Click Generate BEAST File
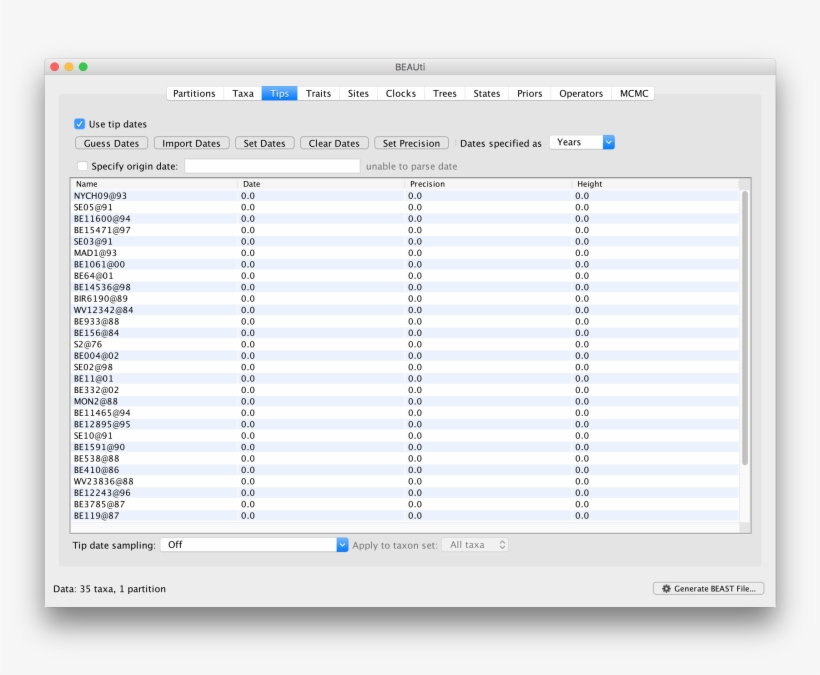The height and width of the screenshot is (675, 820). point(709,589)
